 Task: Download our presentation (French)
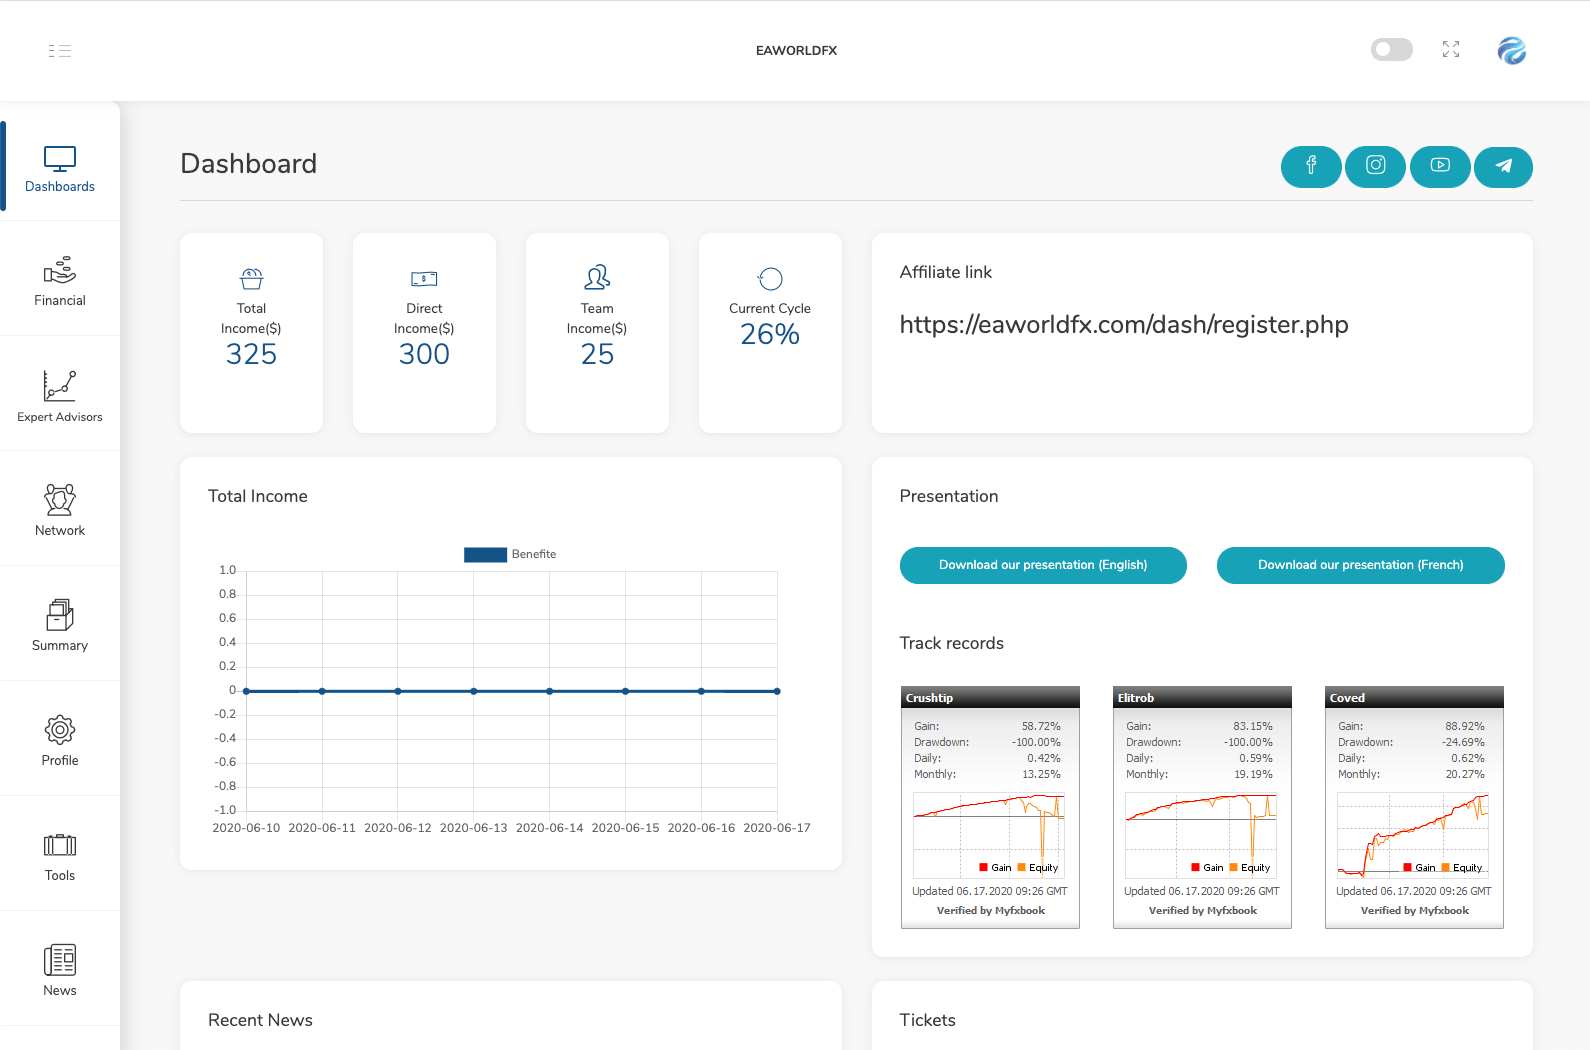1360,565
